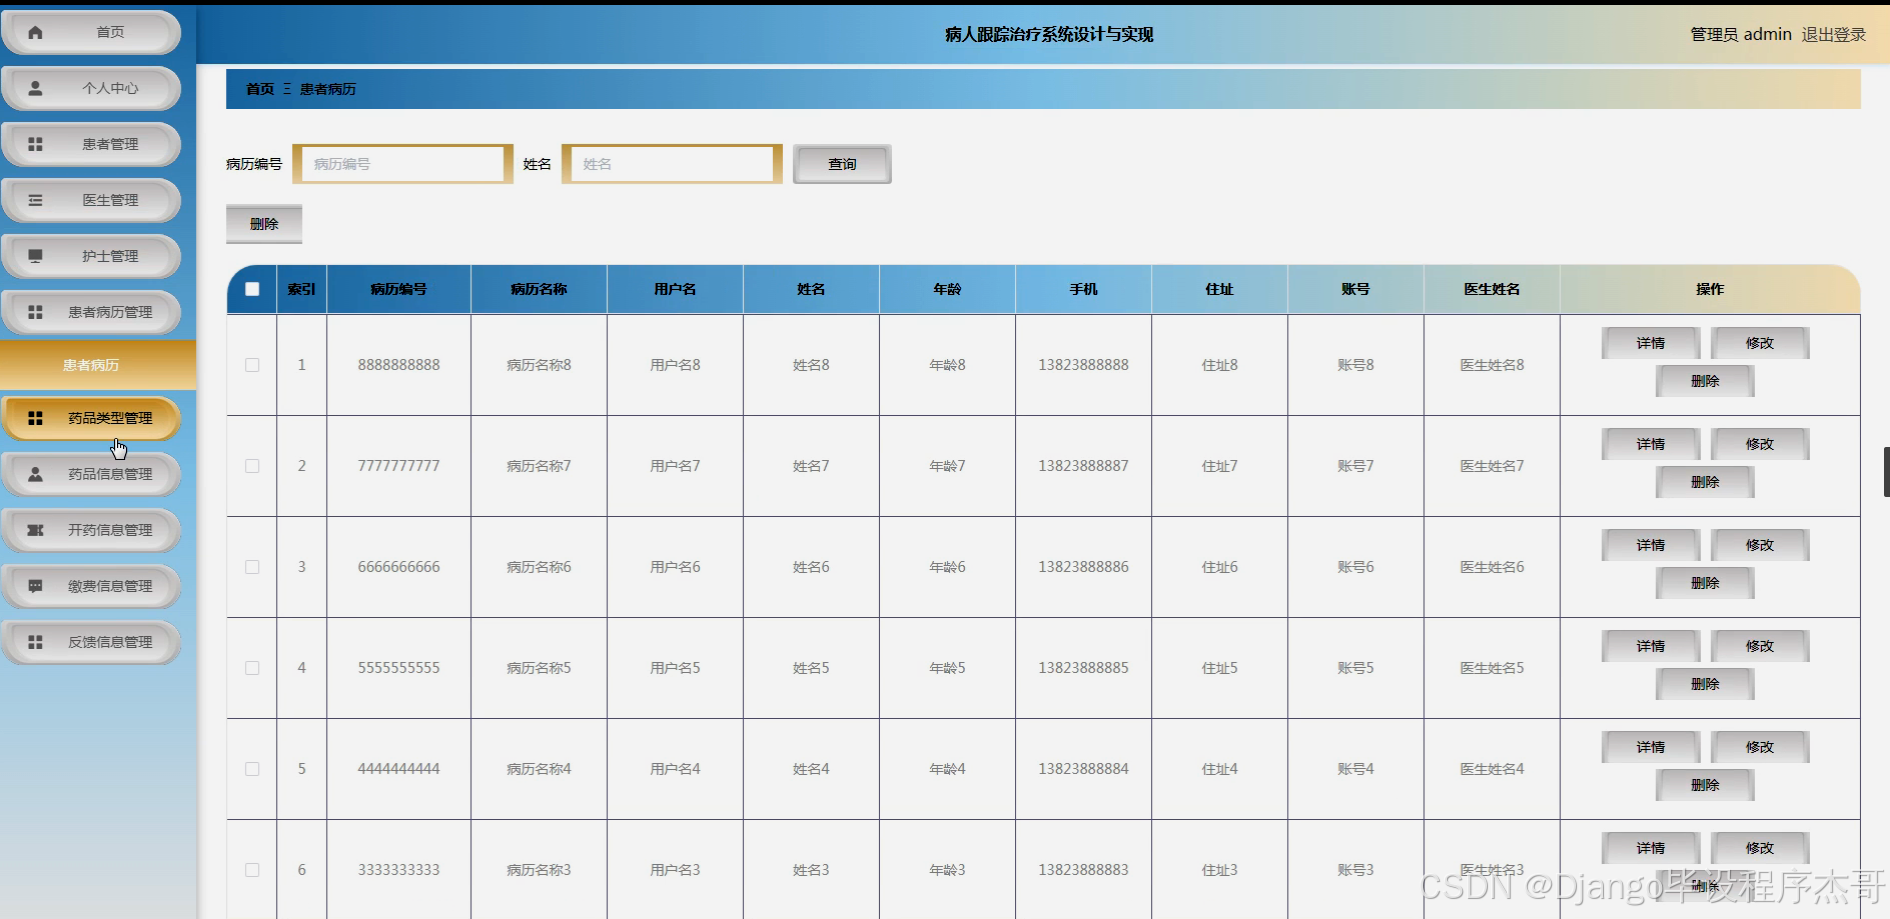
Task: Click the grid icon beside 反馈信息管理
Action: point(36,642)
